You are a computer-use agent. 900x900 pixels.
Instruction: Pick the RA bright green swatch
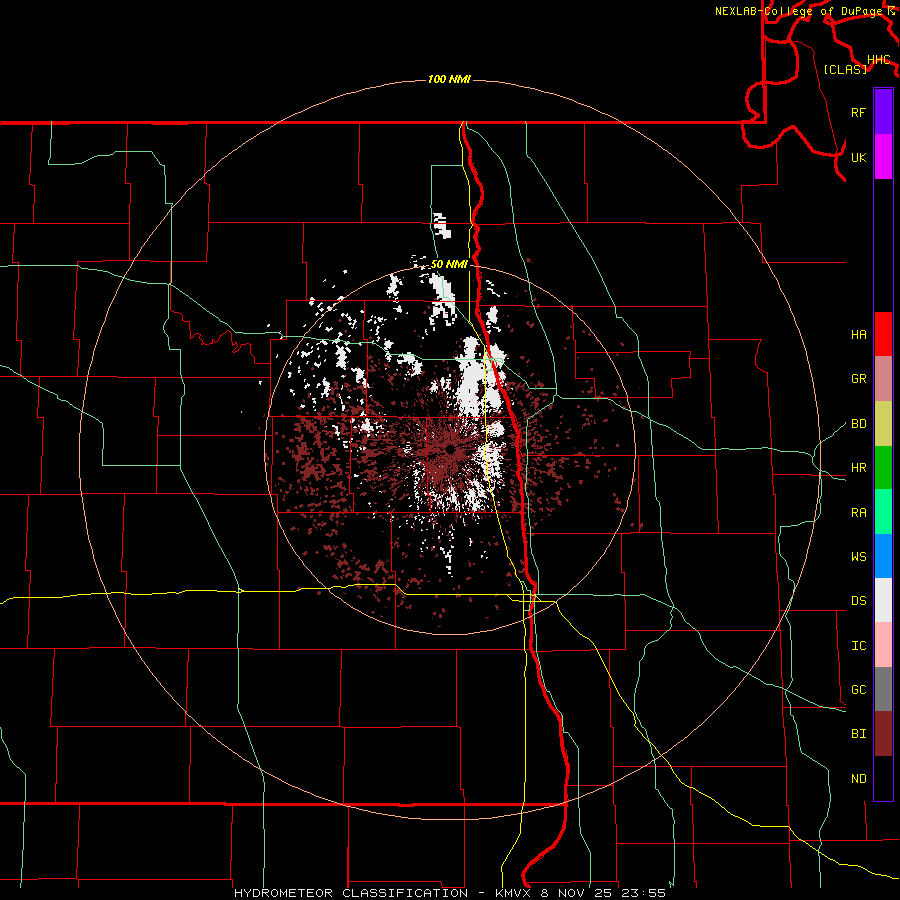pyautogui.click(x=883, y=512)
